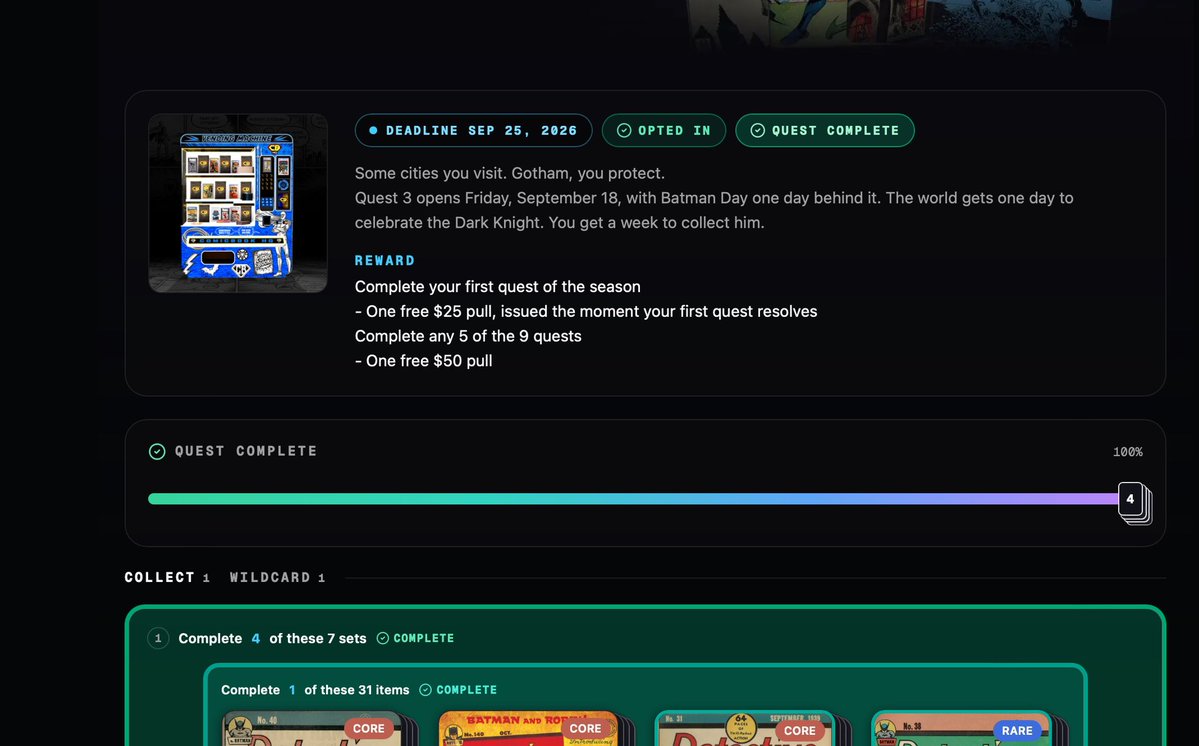This screenshot has width=1199, height=746.
Task: Click the 'Complete 1 of these 31 items' label
Action: (315, 690)
